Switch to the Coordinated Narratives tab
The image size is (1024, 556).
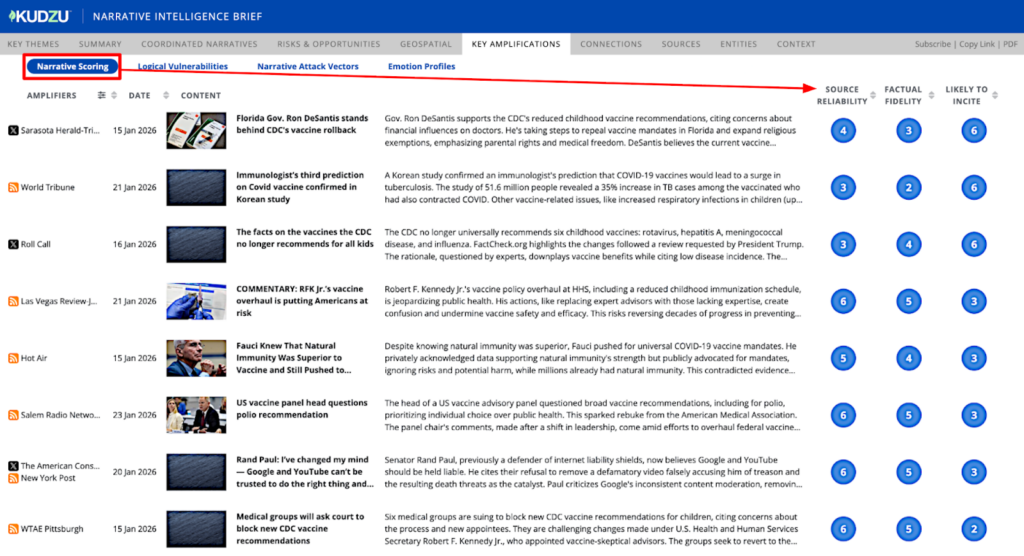(199, 44)
